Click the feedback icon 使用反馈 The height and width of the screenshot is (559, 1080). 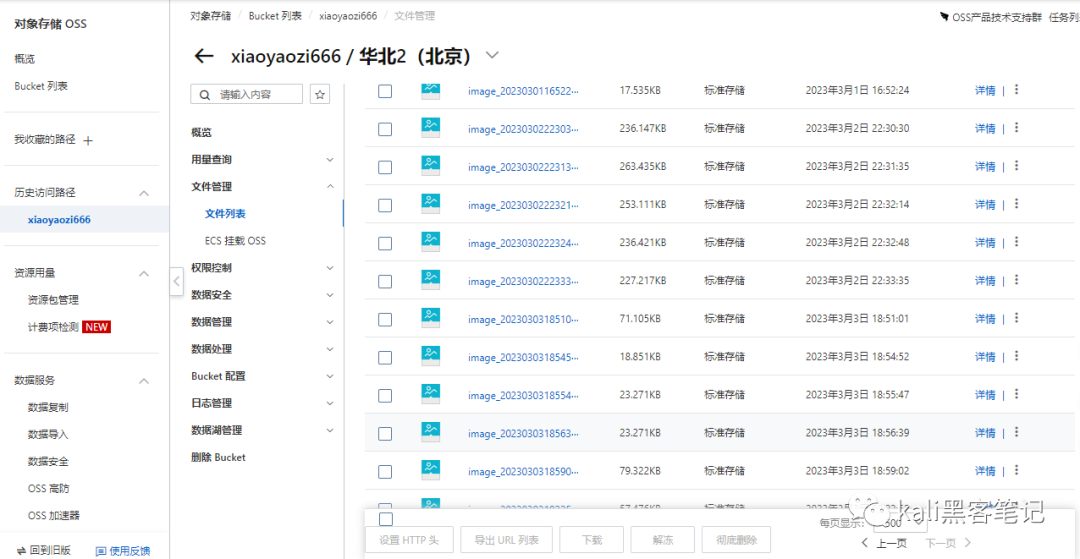101,551
